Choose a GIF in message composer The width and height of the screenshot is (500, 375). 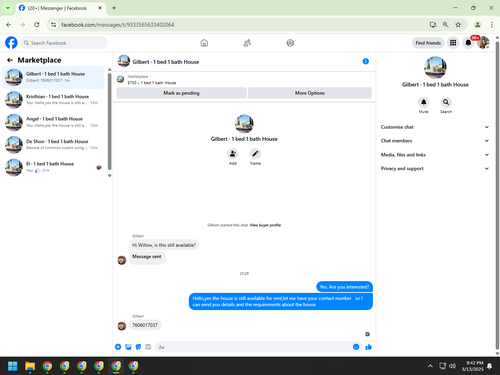(148, 347)
